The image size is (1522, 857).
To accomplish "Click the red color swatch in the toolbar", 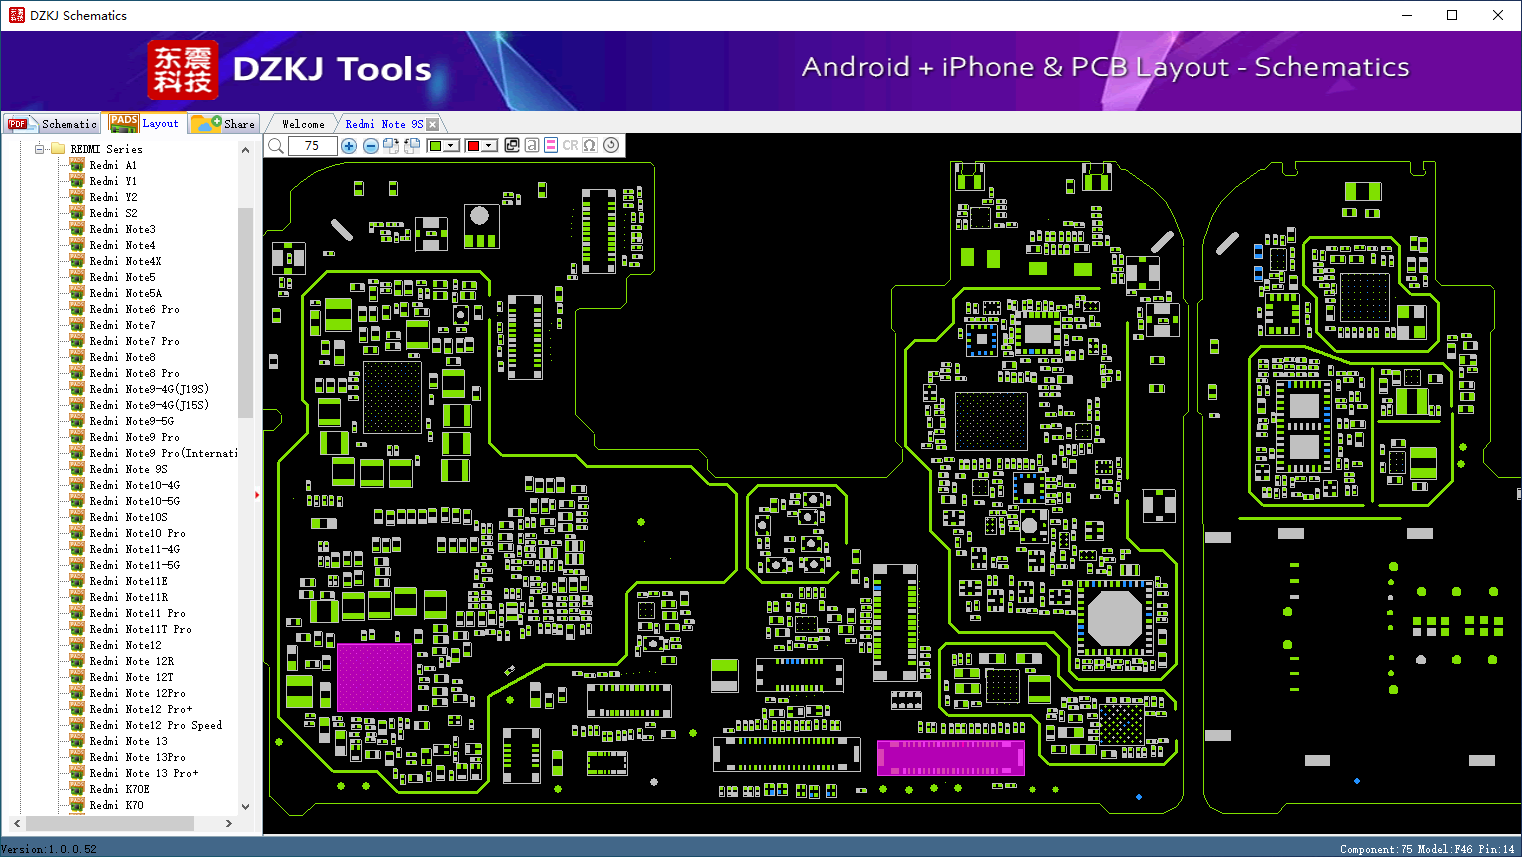I will [473, 146].
